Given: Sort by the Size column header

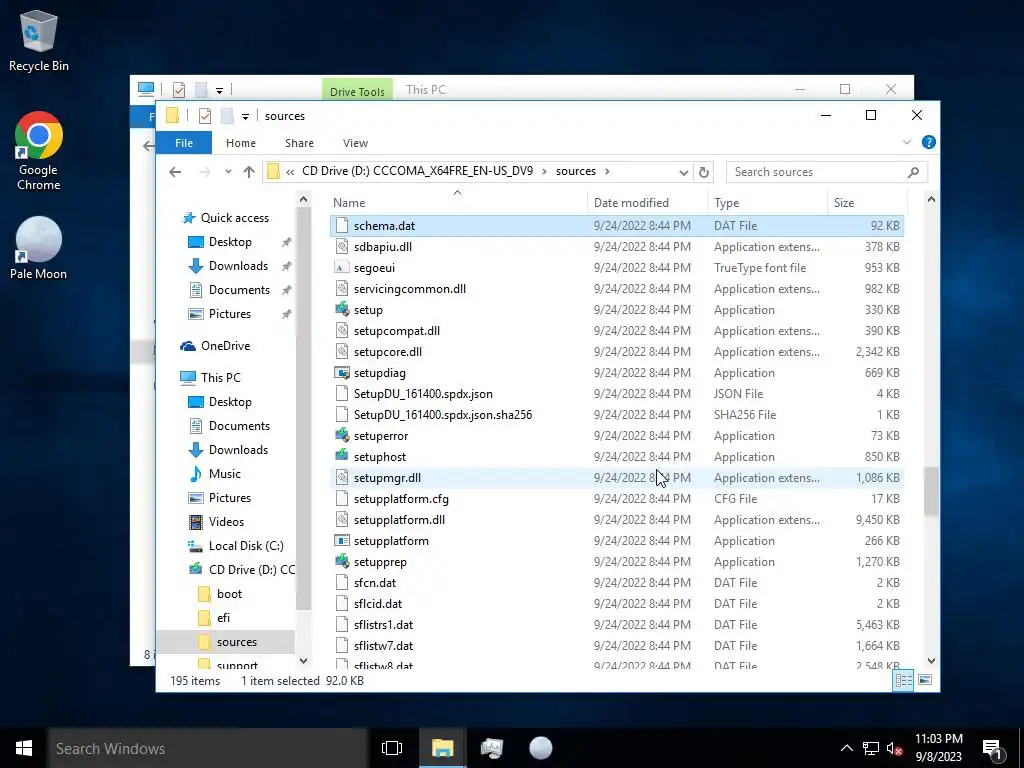Looking at the screenshot, I should [867, 203].
